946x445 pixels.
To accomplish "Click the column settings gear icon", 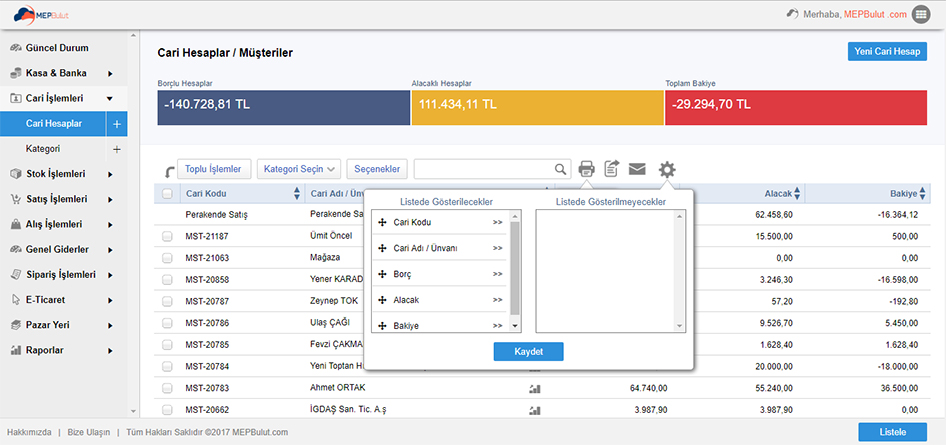I will point(667,169).
